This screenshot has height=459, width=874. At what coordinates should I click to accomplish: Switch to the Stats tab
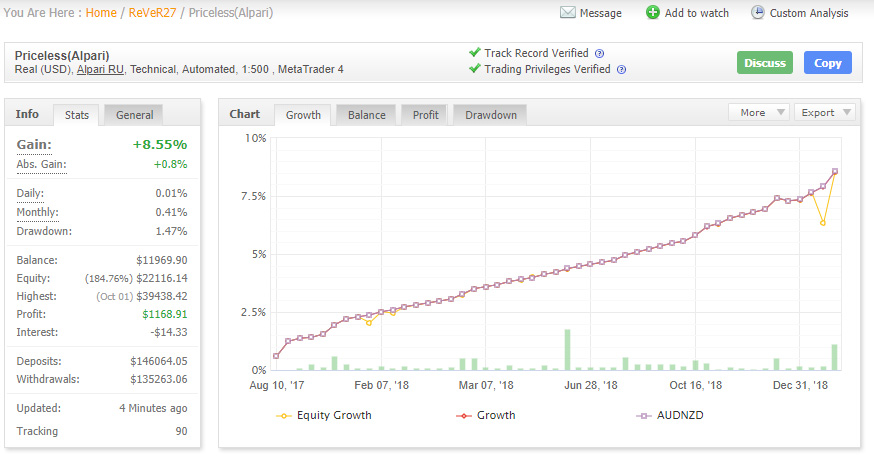[x=76, y=115]
